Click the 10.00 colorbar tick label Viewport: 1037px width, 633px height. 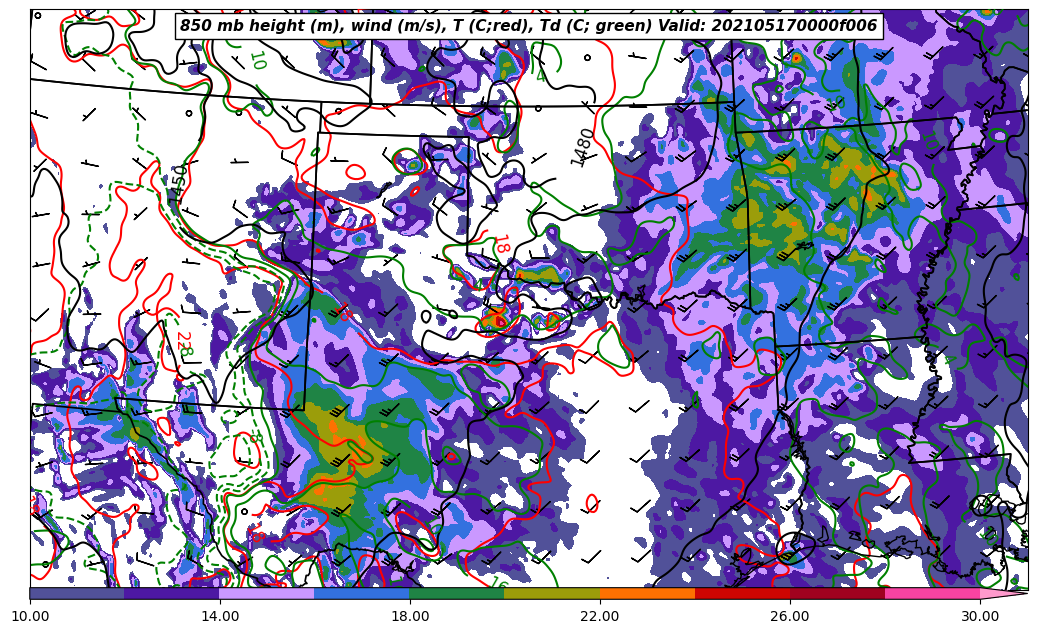click(30, 616)
